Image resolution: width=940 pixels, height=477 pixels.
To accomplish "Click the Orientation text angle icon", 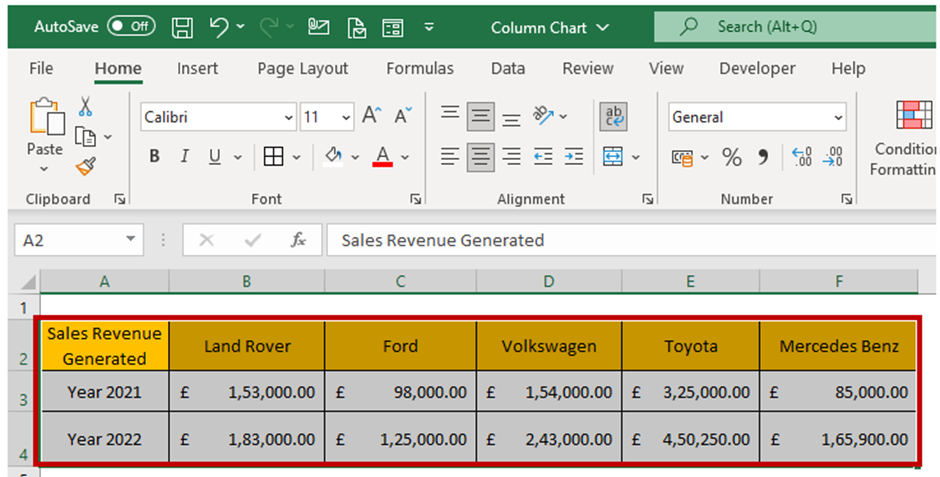I will [x=543, y=116].
